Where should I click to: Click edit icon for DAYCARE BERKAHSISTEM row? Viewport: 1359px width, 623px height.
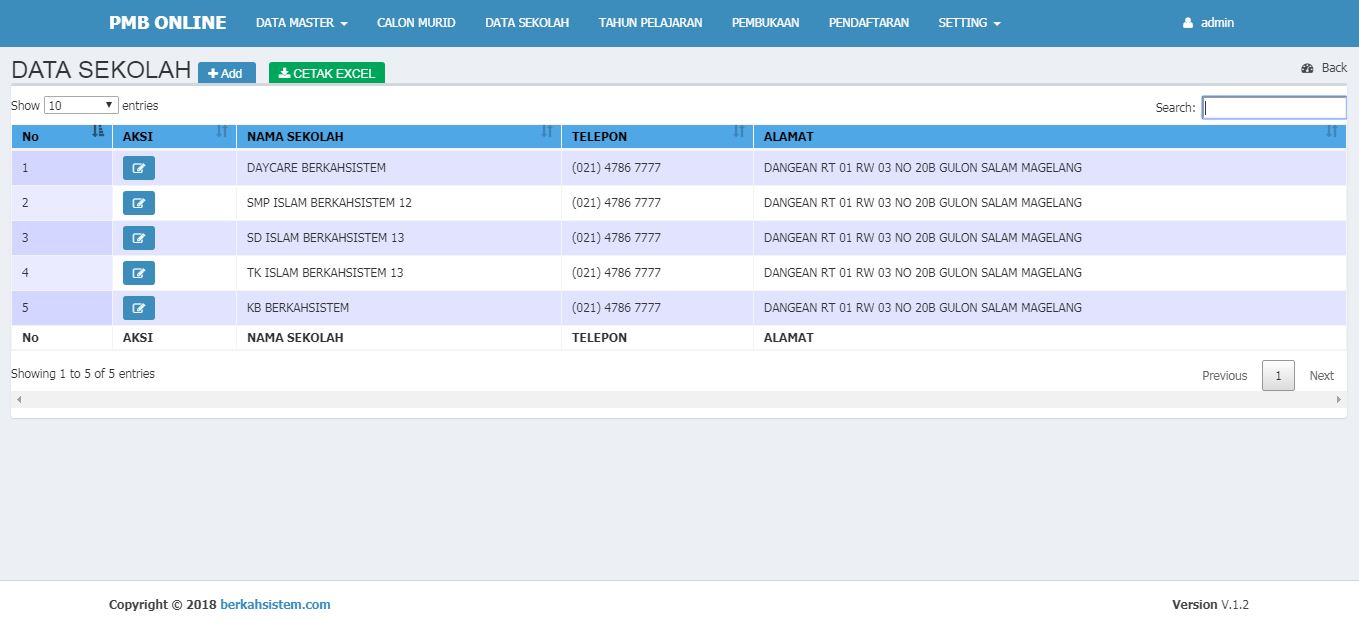(x=138, y=168)
